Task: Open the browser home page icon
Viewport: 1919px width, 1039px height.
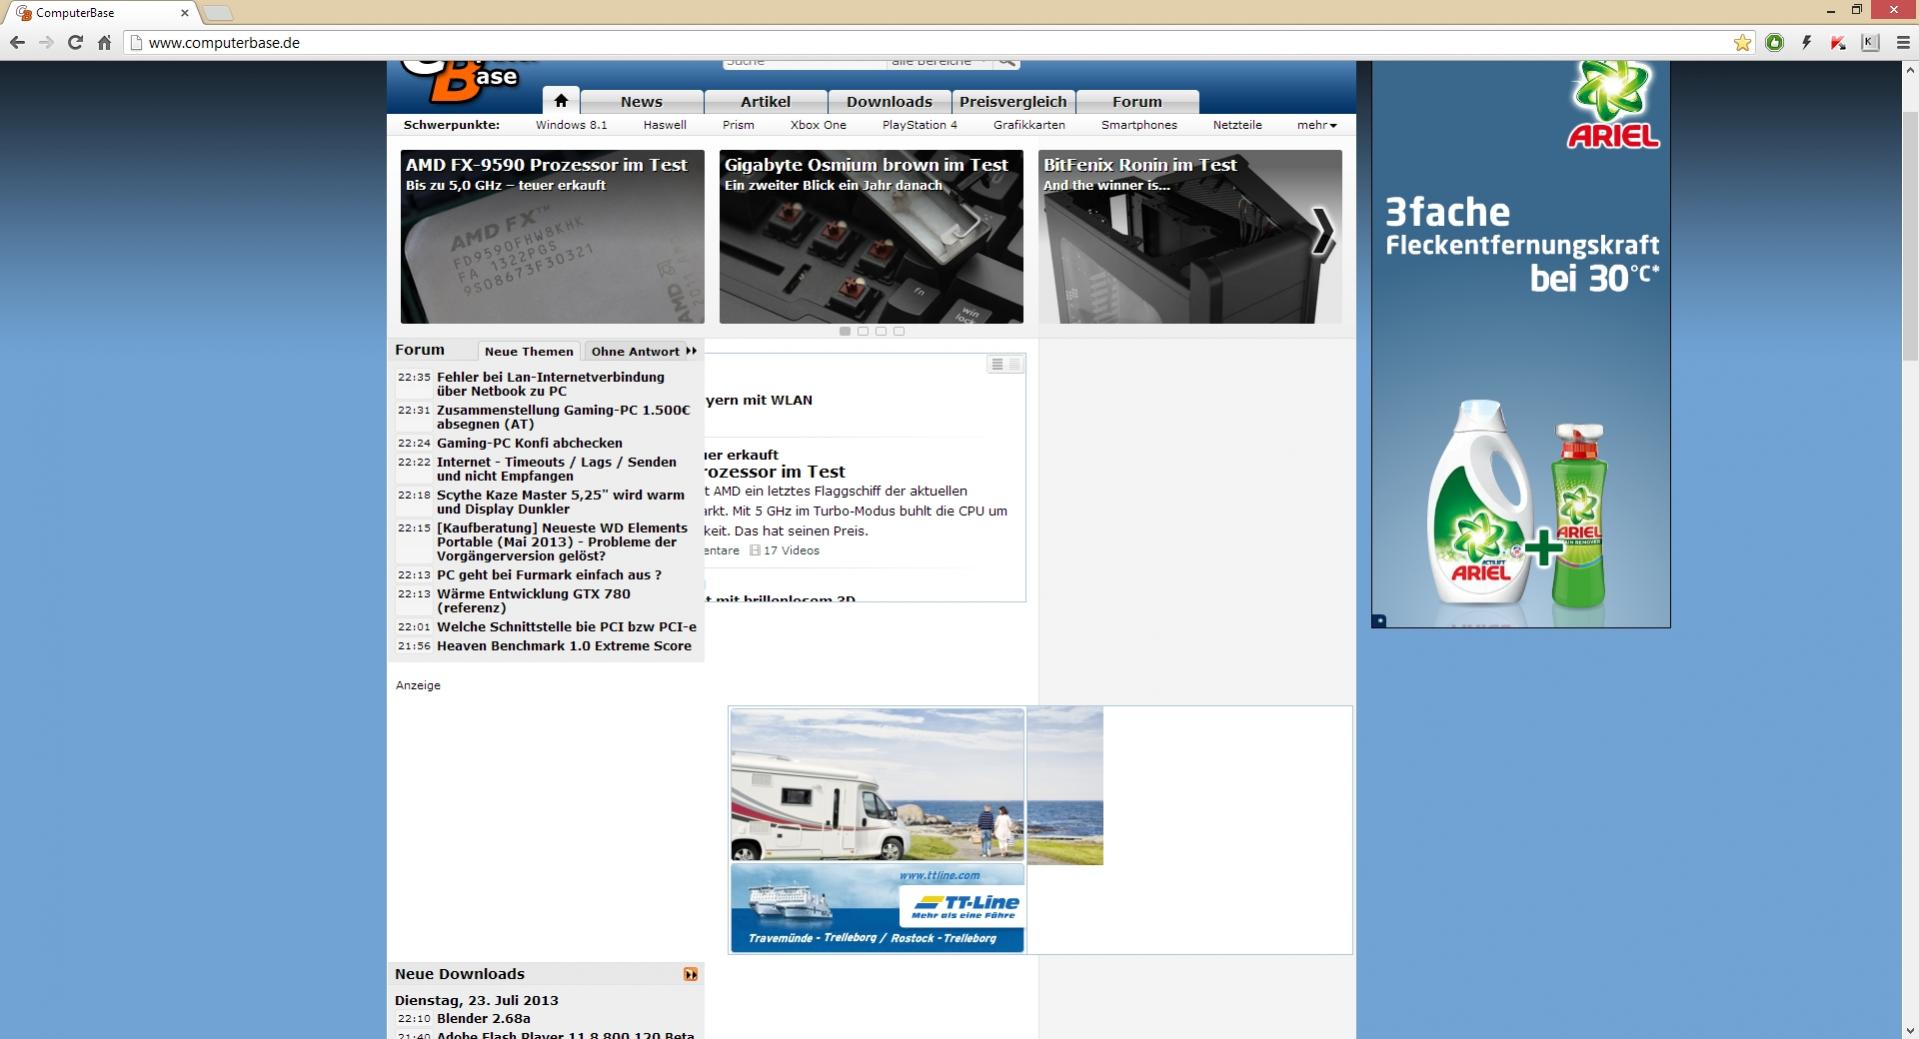Action: pos(104,42)
